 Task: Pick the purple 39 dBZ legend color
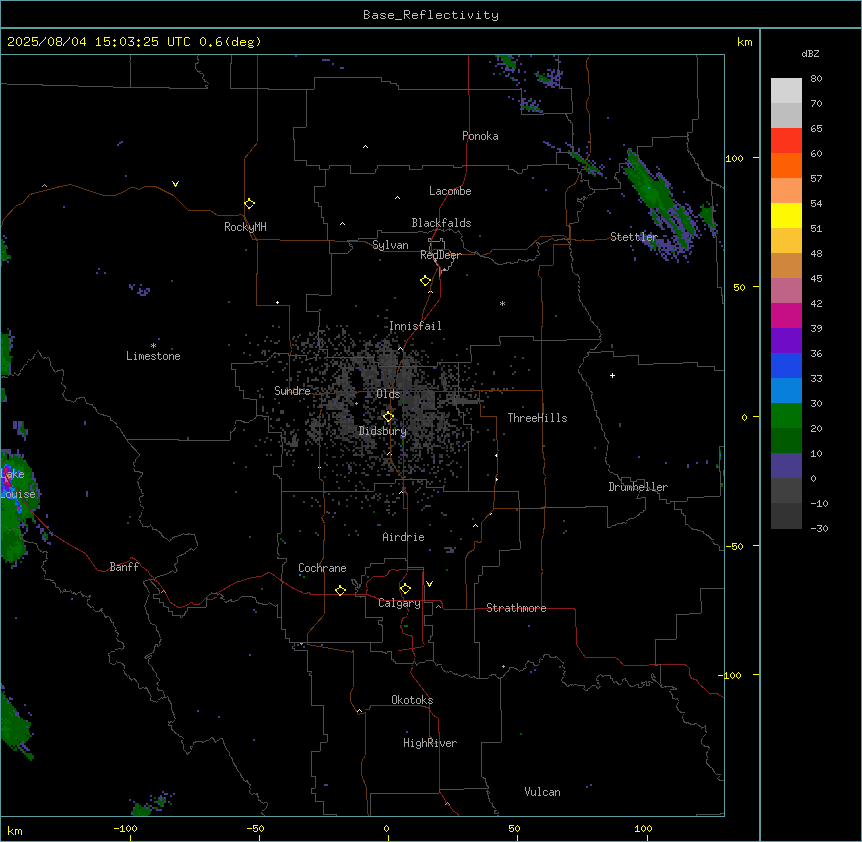[786, 340]
